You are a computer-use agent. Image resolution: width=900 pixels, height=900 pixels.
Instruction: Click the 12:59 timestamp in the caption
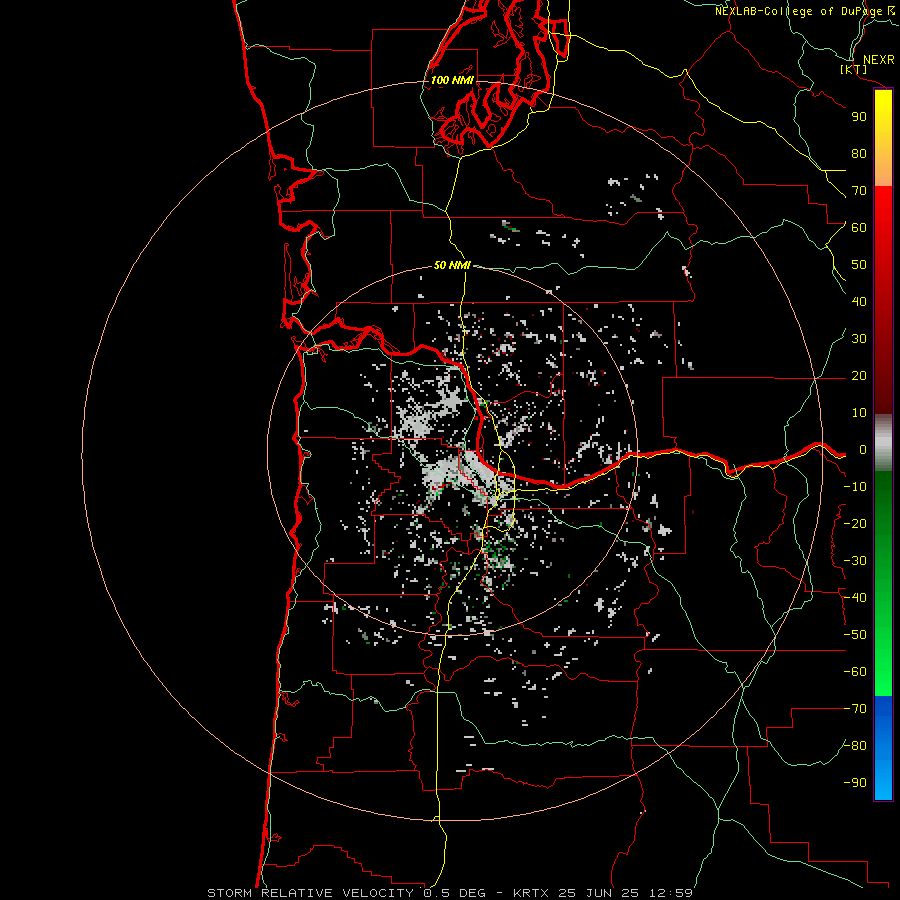pos(670,893)
